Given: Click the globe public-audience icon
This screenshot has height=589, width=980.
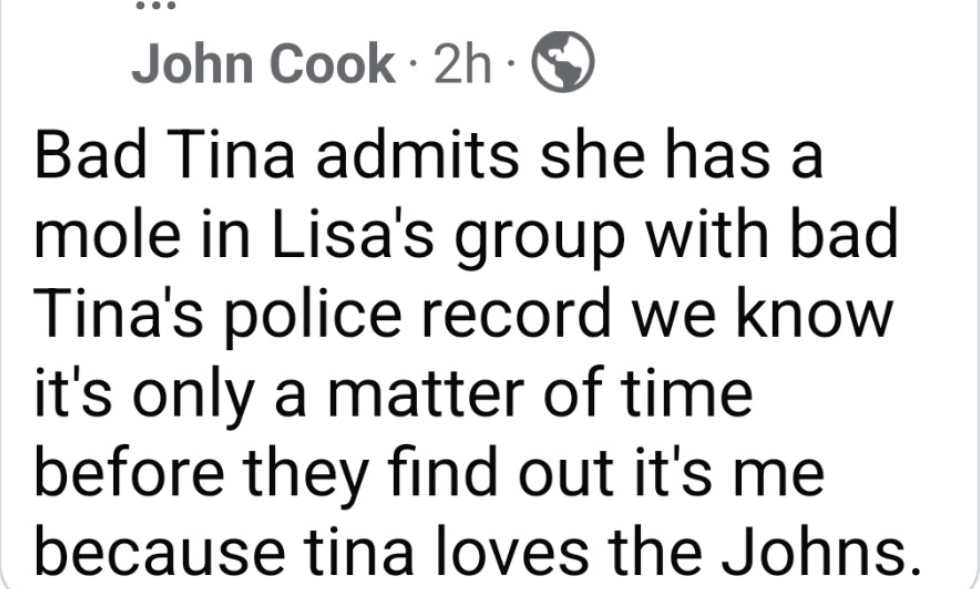Looking at the screenshot, I should tap(562, 63).
